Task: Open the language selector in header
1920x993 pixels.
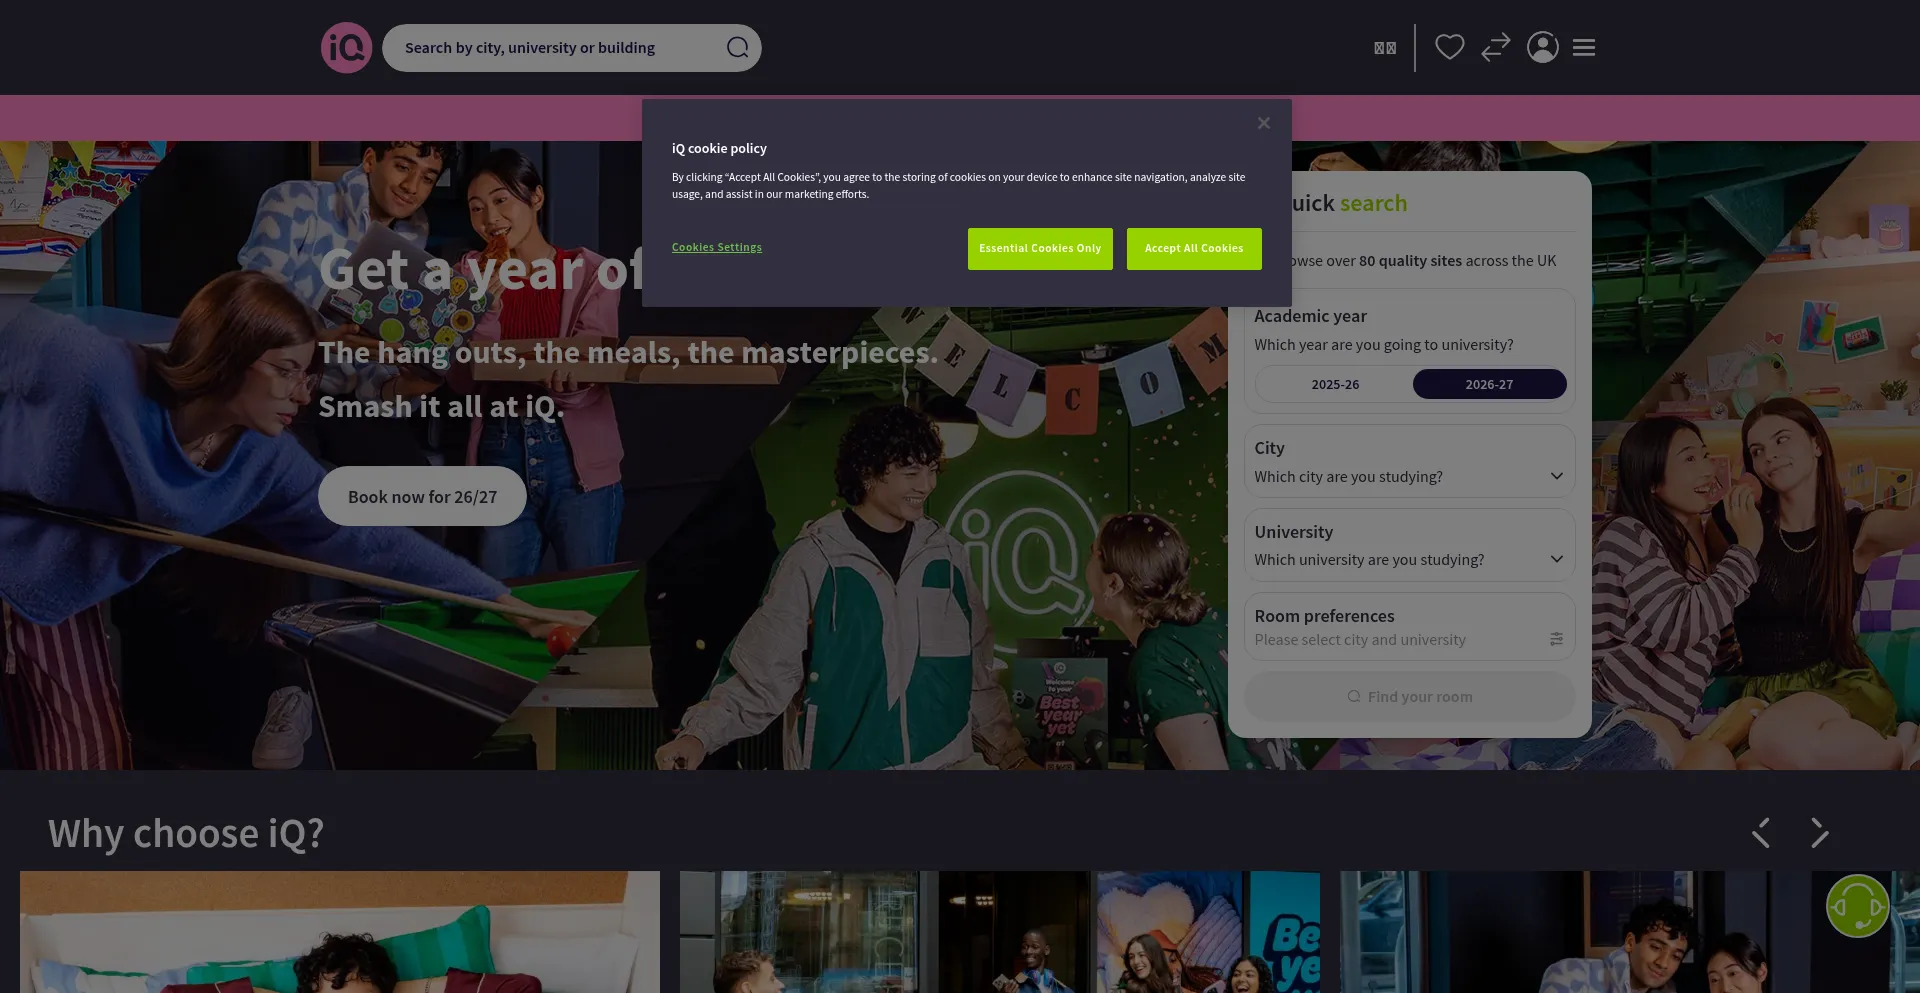Action: point(1384,48)
